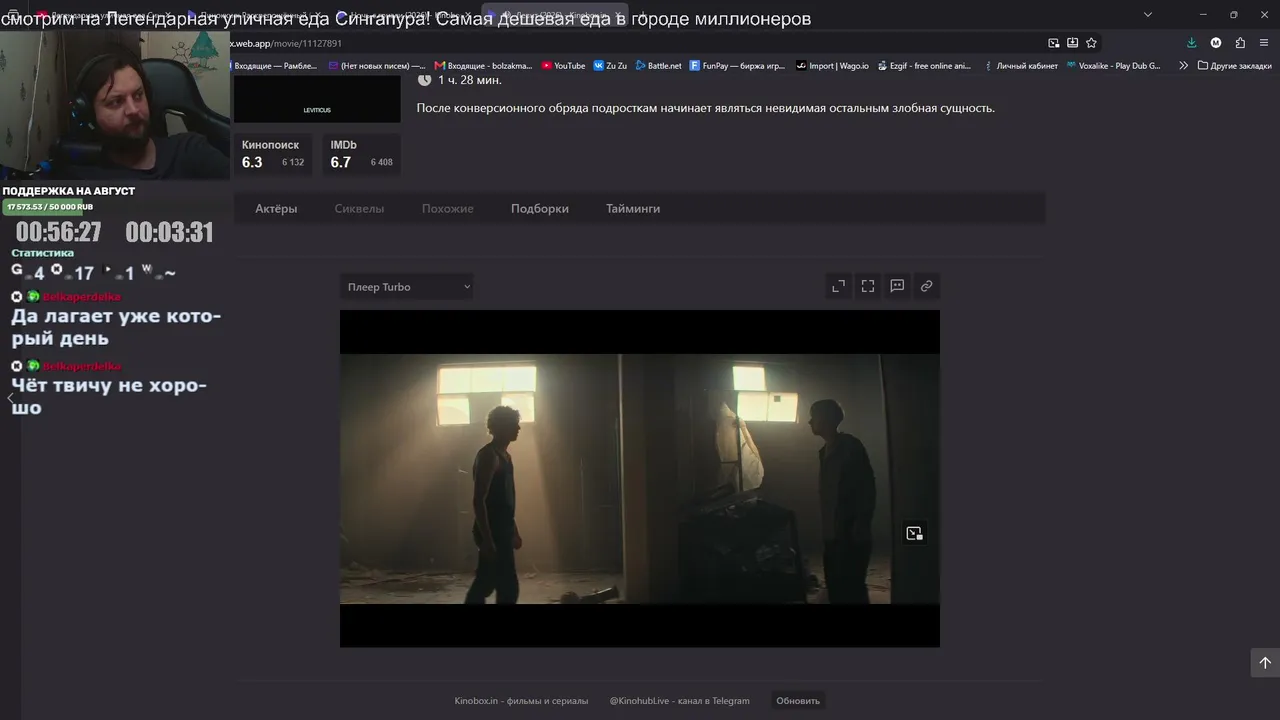The image size is (1280, 720).
Task: Click the '1 ч. 28 мин.' duration text
Action: [x=470, y=80]
